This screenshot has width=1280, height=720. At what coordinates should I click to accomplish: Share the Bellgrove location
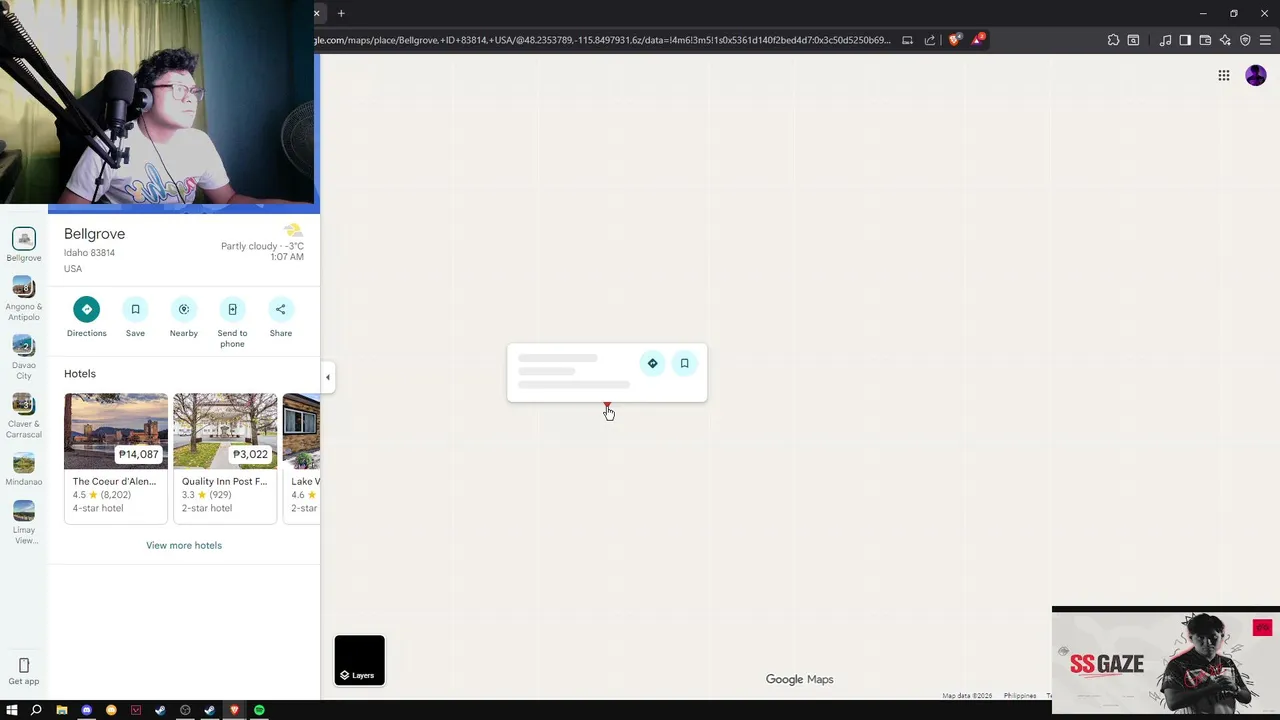[281, 309]
